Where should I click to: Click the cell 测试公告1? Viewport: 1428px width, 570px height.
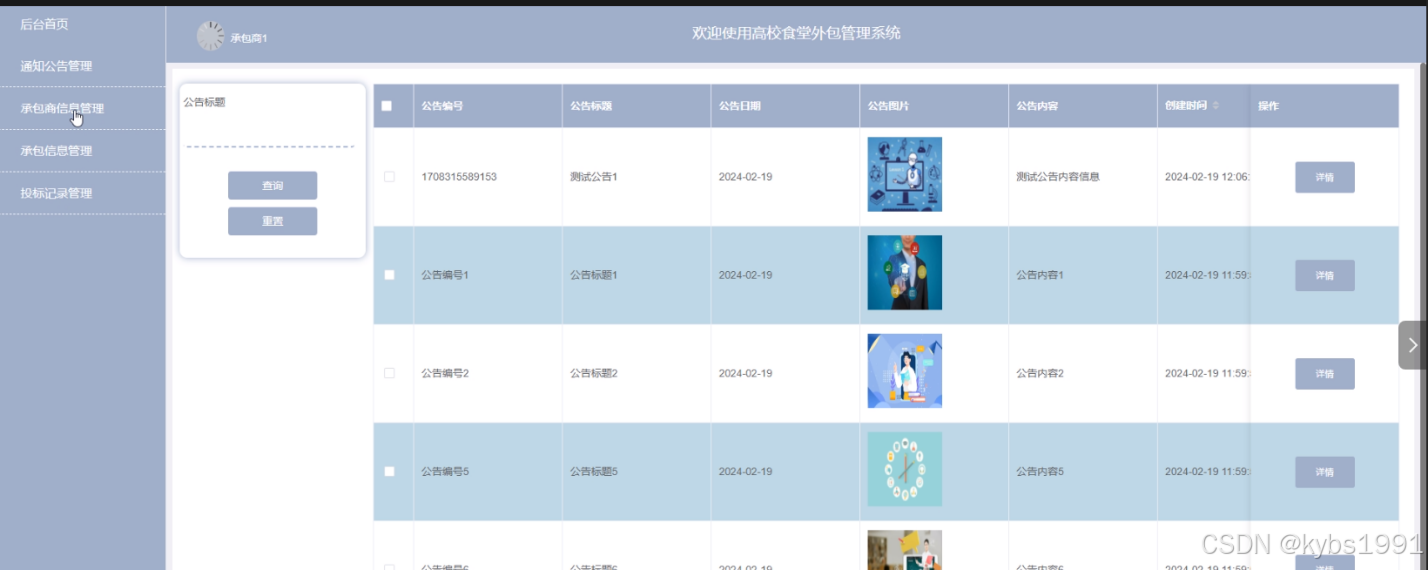594,177
